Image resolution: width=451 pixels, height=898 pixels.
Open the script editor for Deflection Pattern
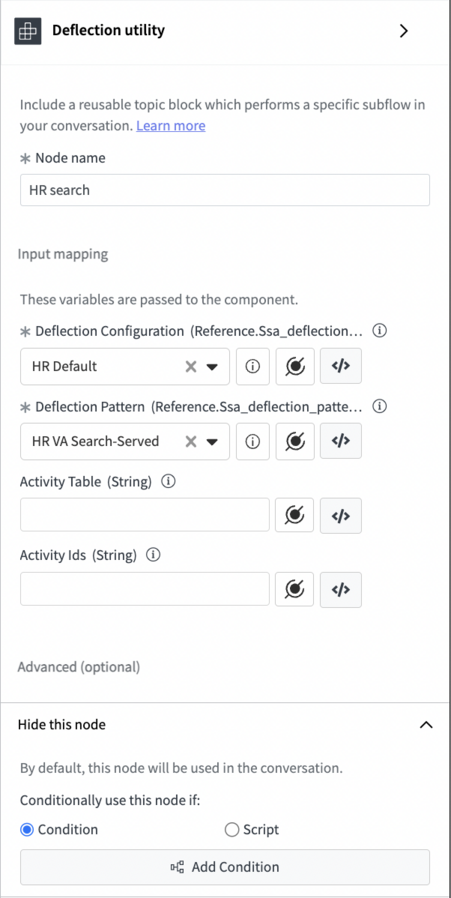340,441
